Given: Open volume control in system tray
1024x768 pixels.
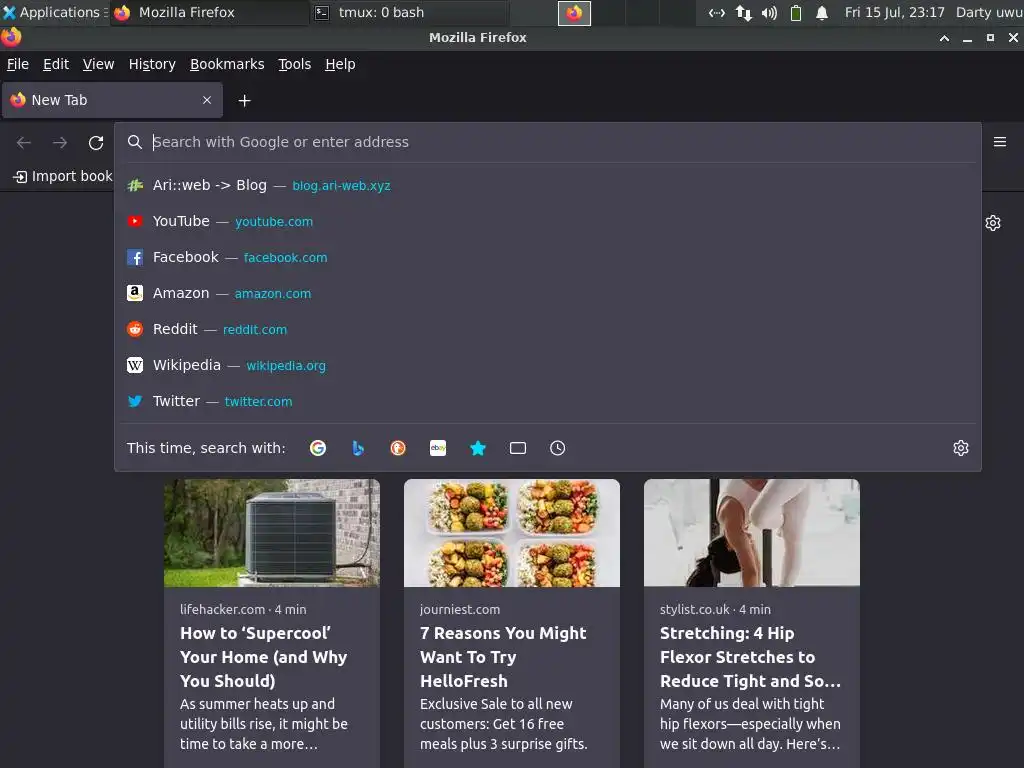Looking at the screenshot, I should 769,12.
